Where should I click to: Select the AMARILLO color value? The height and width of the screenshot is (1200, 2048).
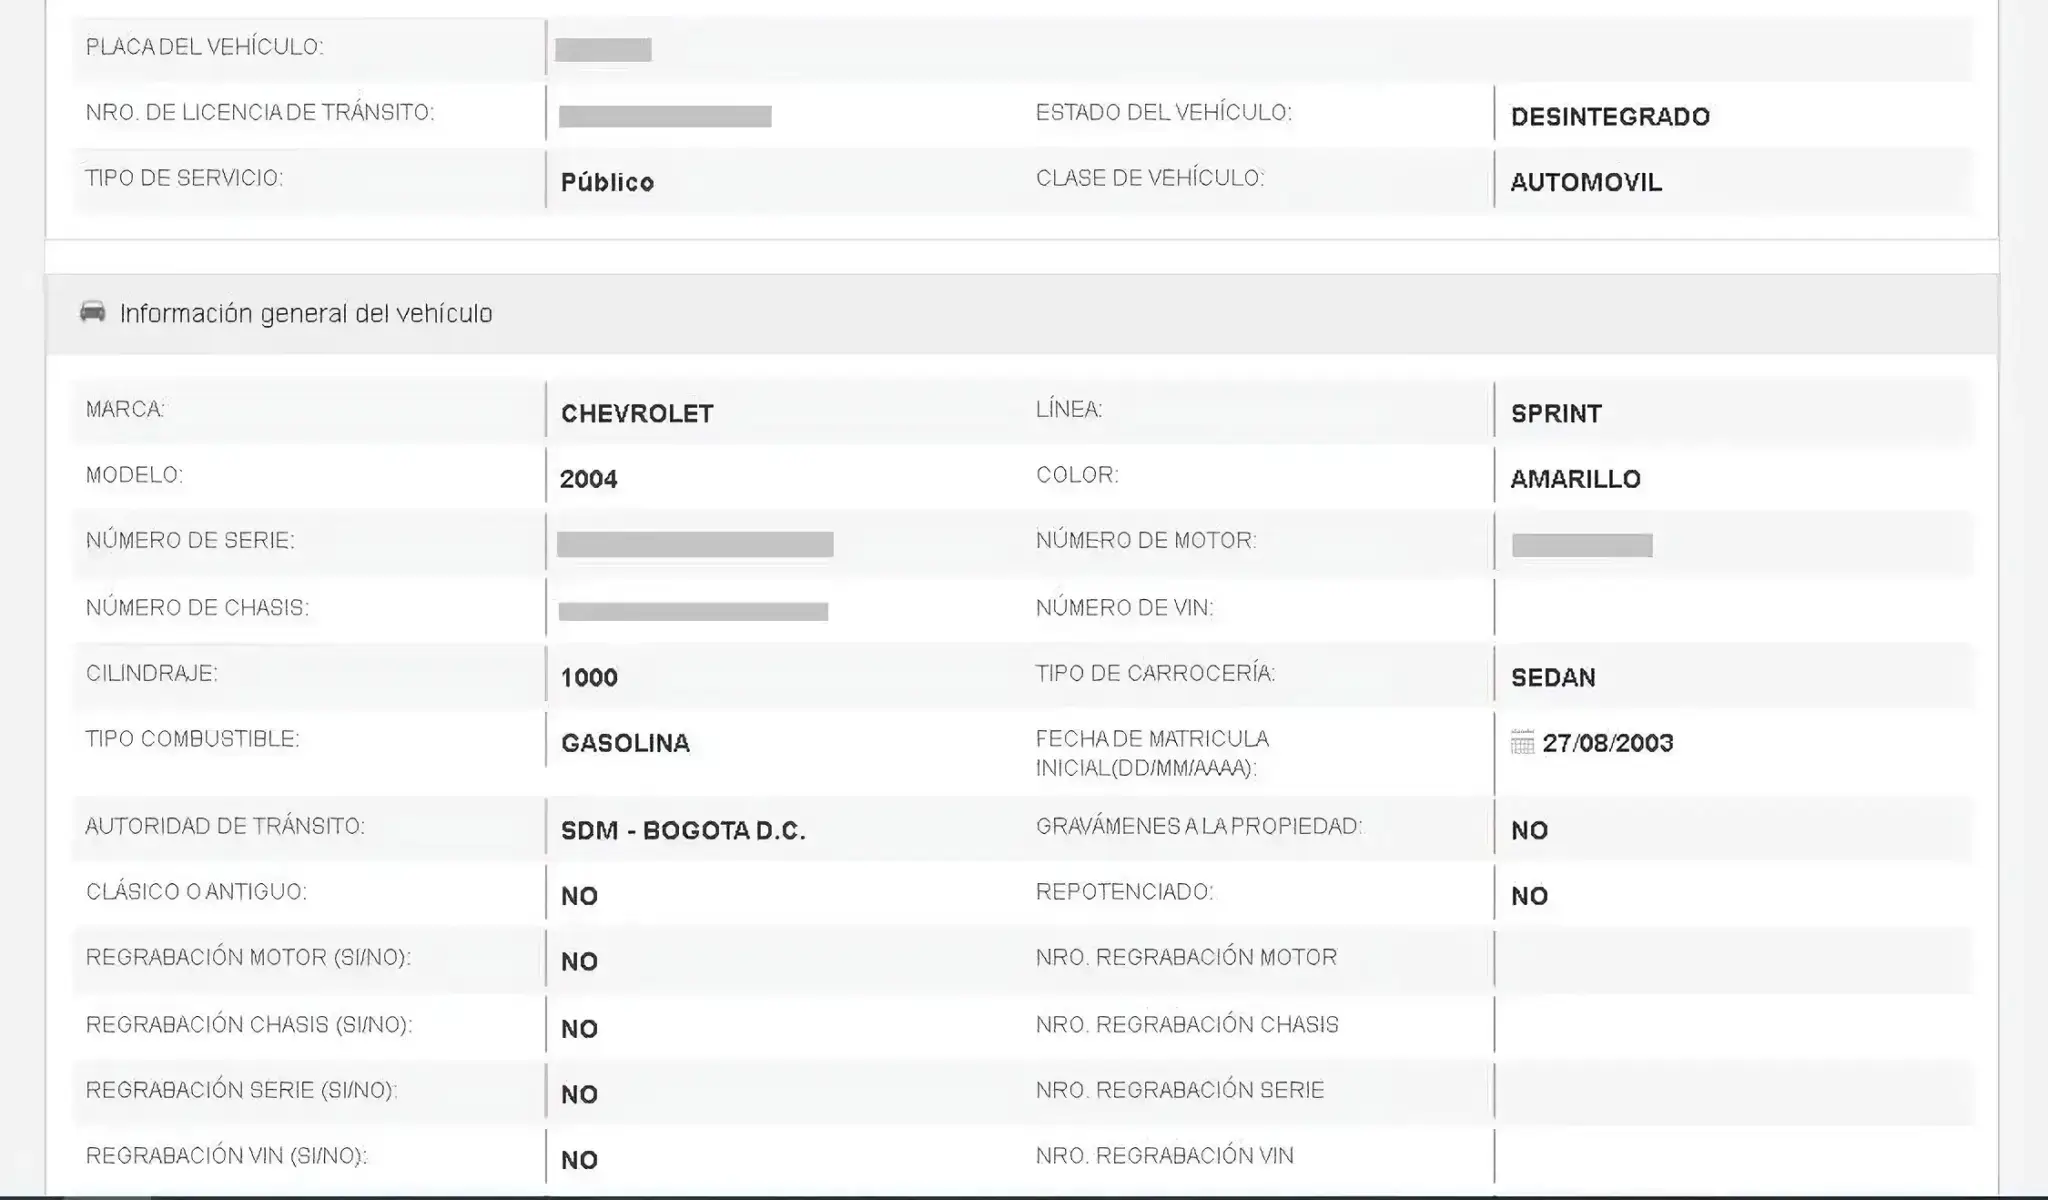[x=1575, y=479]
